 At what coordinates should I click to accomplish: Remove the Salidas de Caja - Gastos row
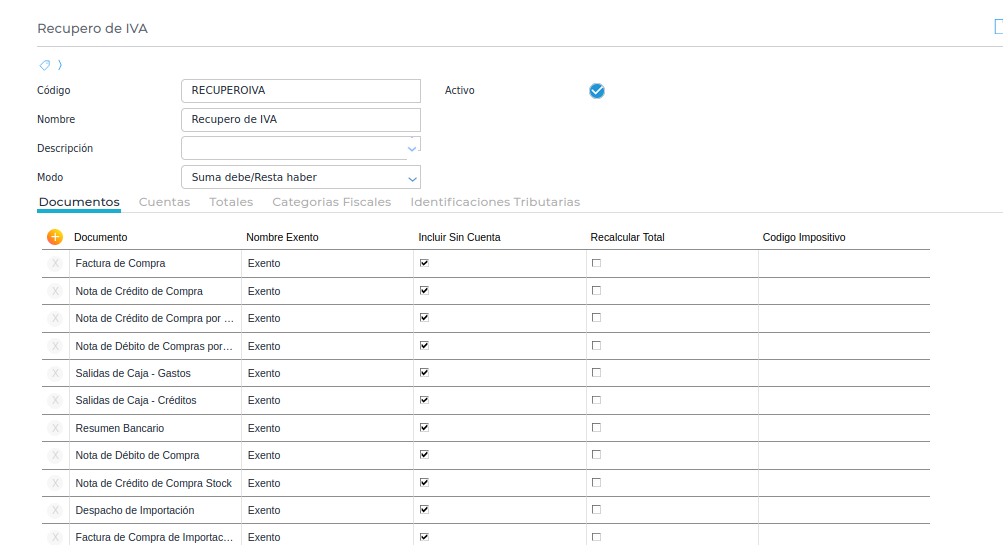55,373
